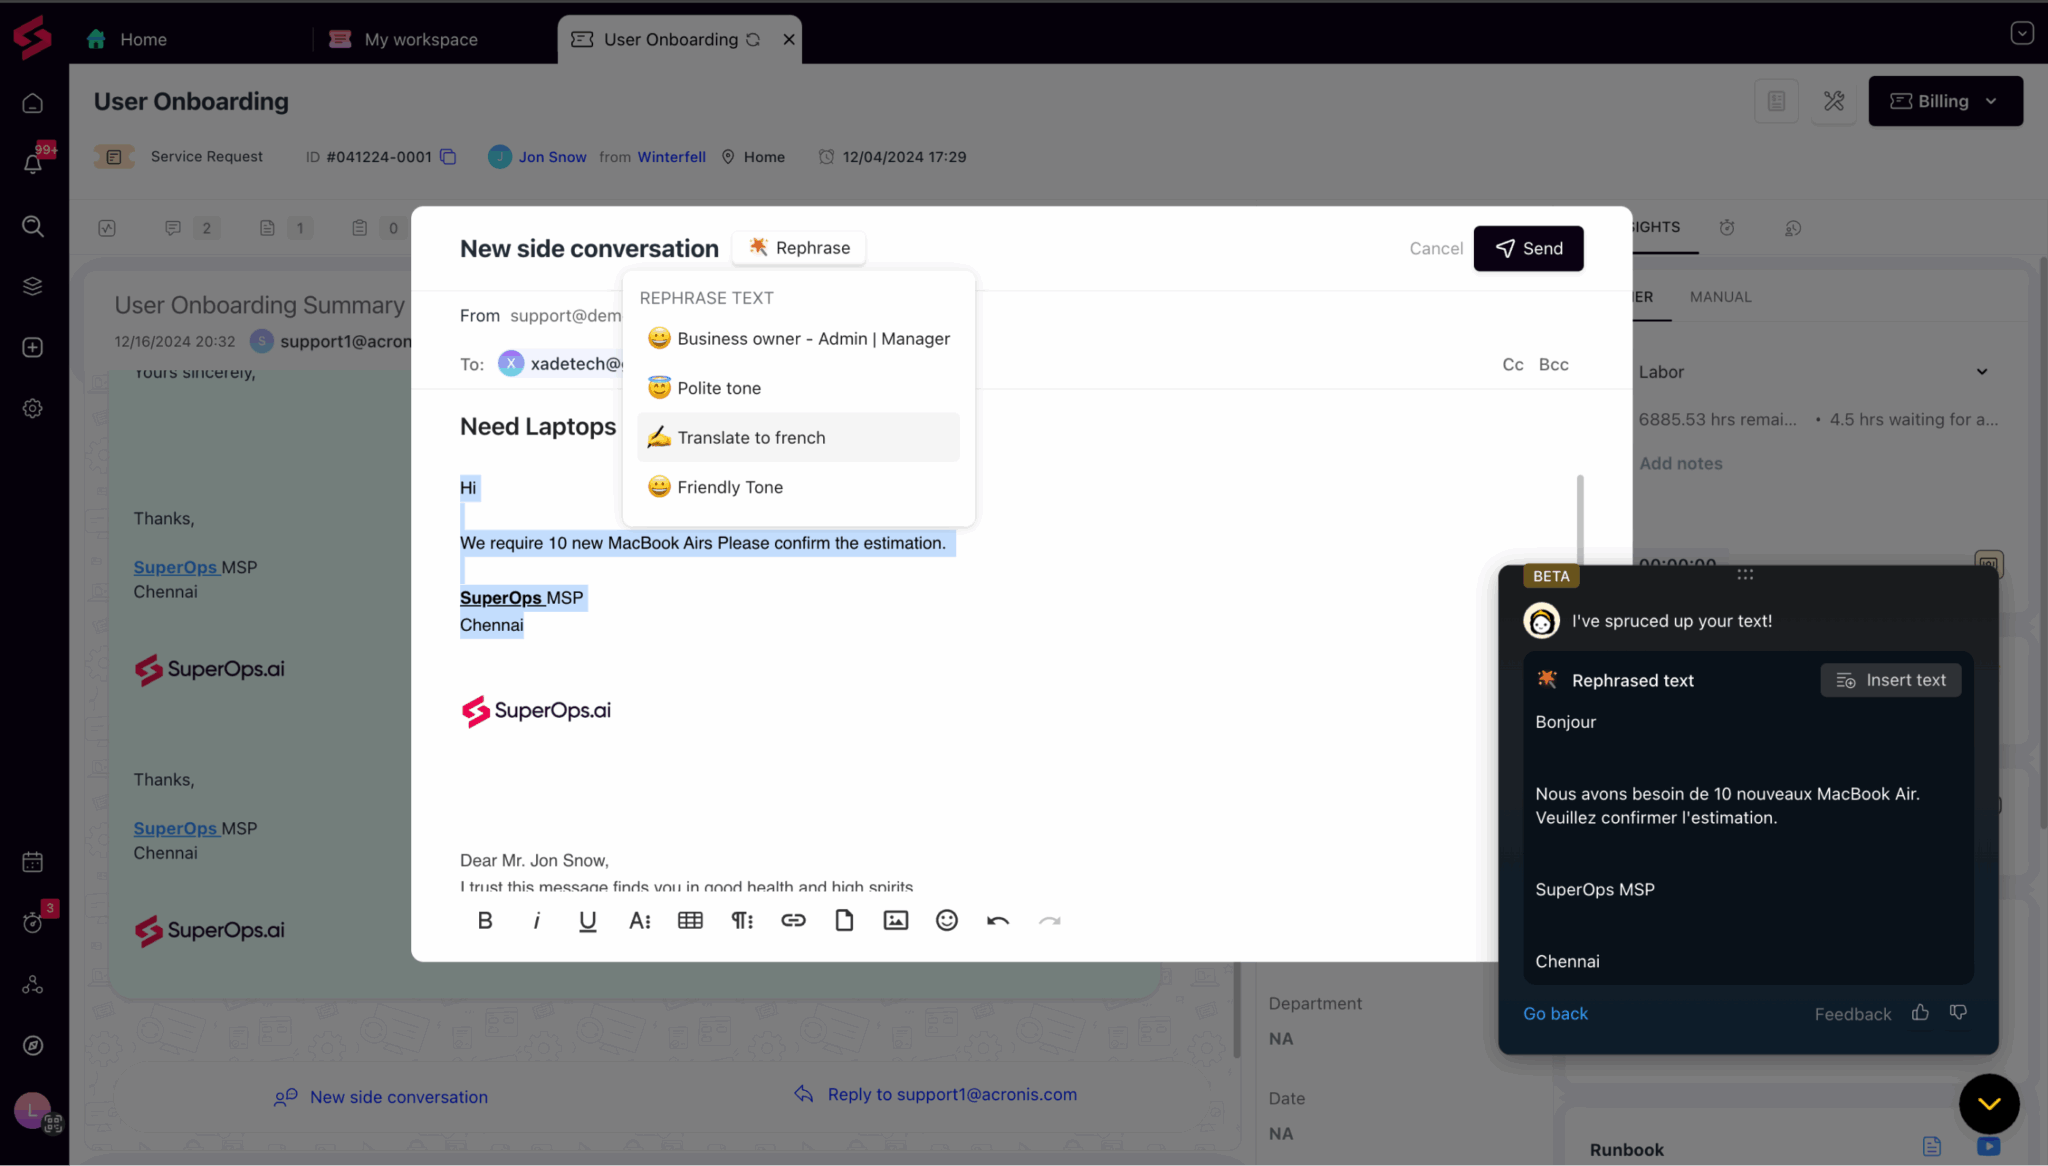The image size is (2048, 1166).
Task: Open the network nodes sidebar icon
Action: [x=33, y=985]
